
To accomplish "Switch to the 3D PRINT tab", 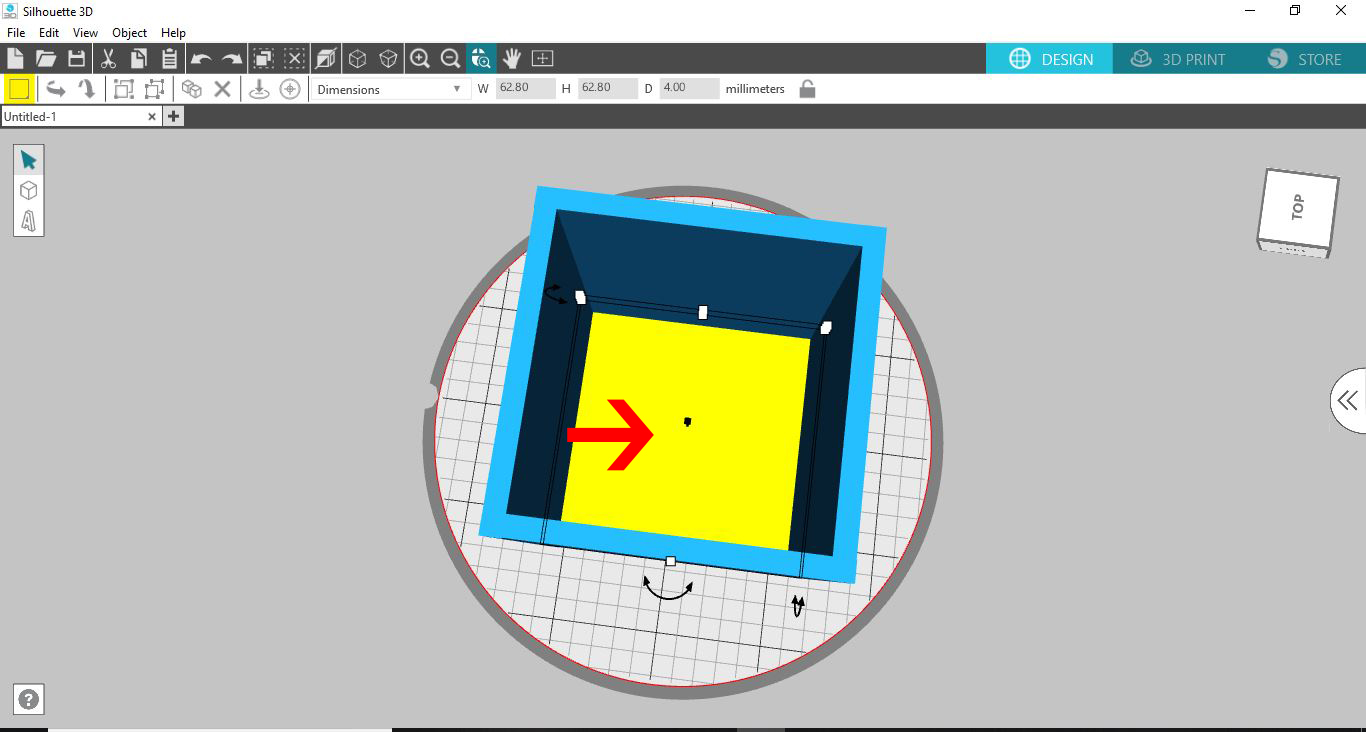I will [1177, 59].
